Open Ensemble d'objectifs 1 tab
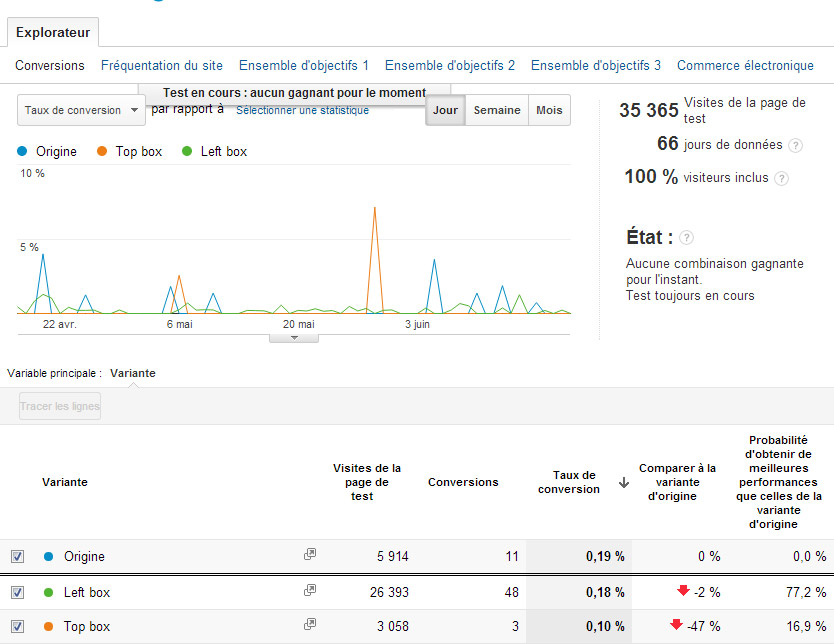This screenshot has width=834, height=644. (x=304, y=65)
